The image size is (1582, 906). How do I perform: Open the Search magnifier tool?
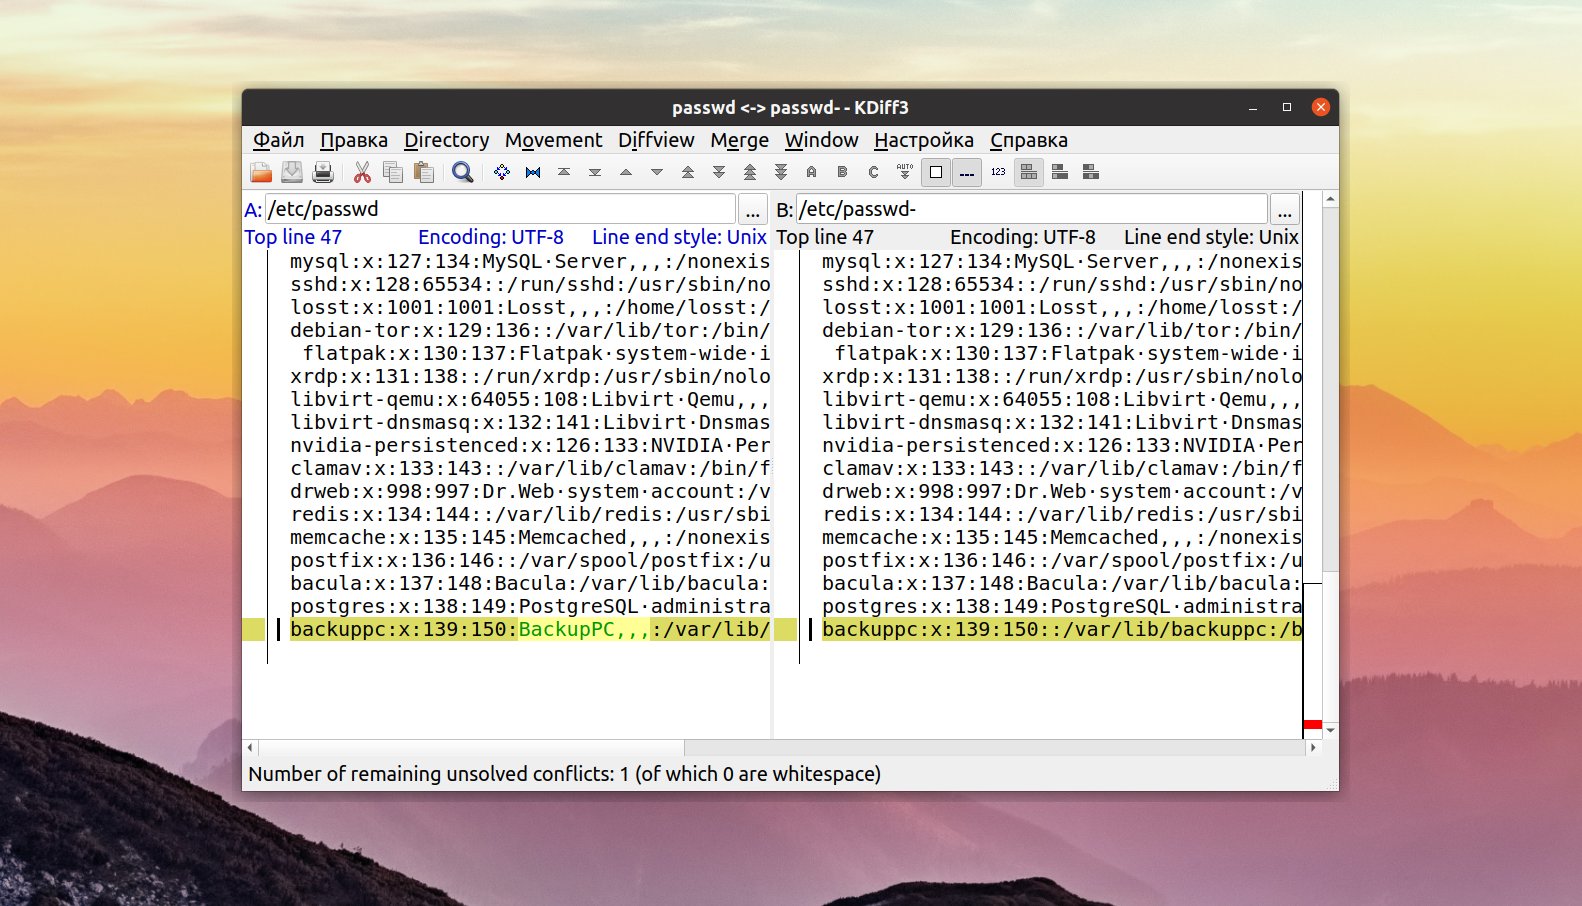pyautogui.click(x=462, y=172)
